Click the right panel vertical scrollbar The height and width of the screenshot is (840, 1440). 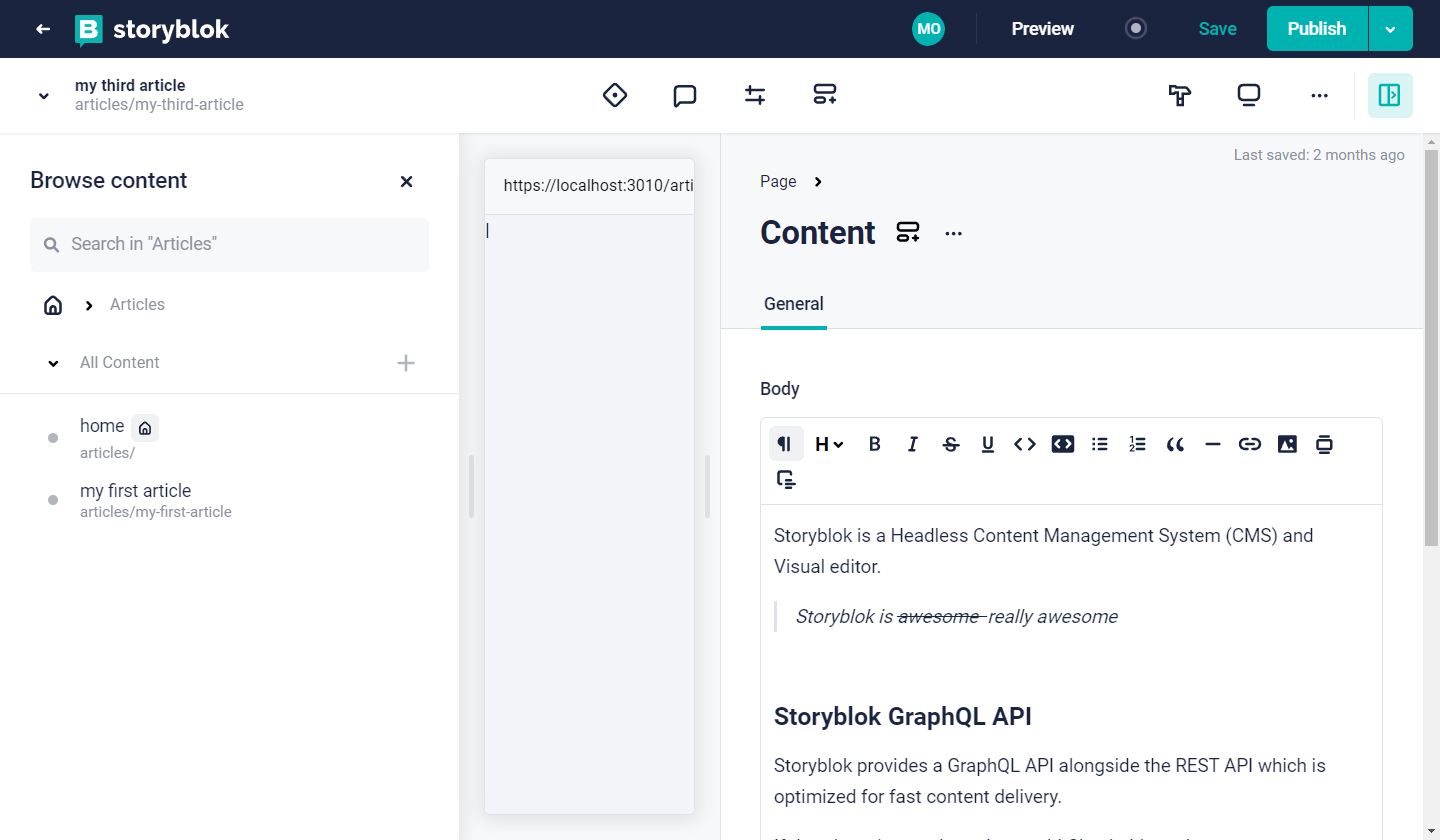pyautogui.click(x=1431, y=347)
